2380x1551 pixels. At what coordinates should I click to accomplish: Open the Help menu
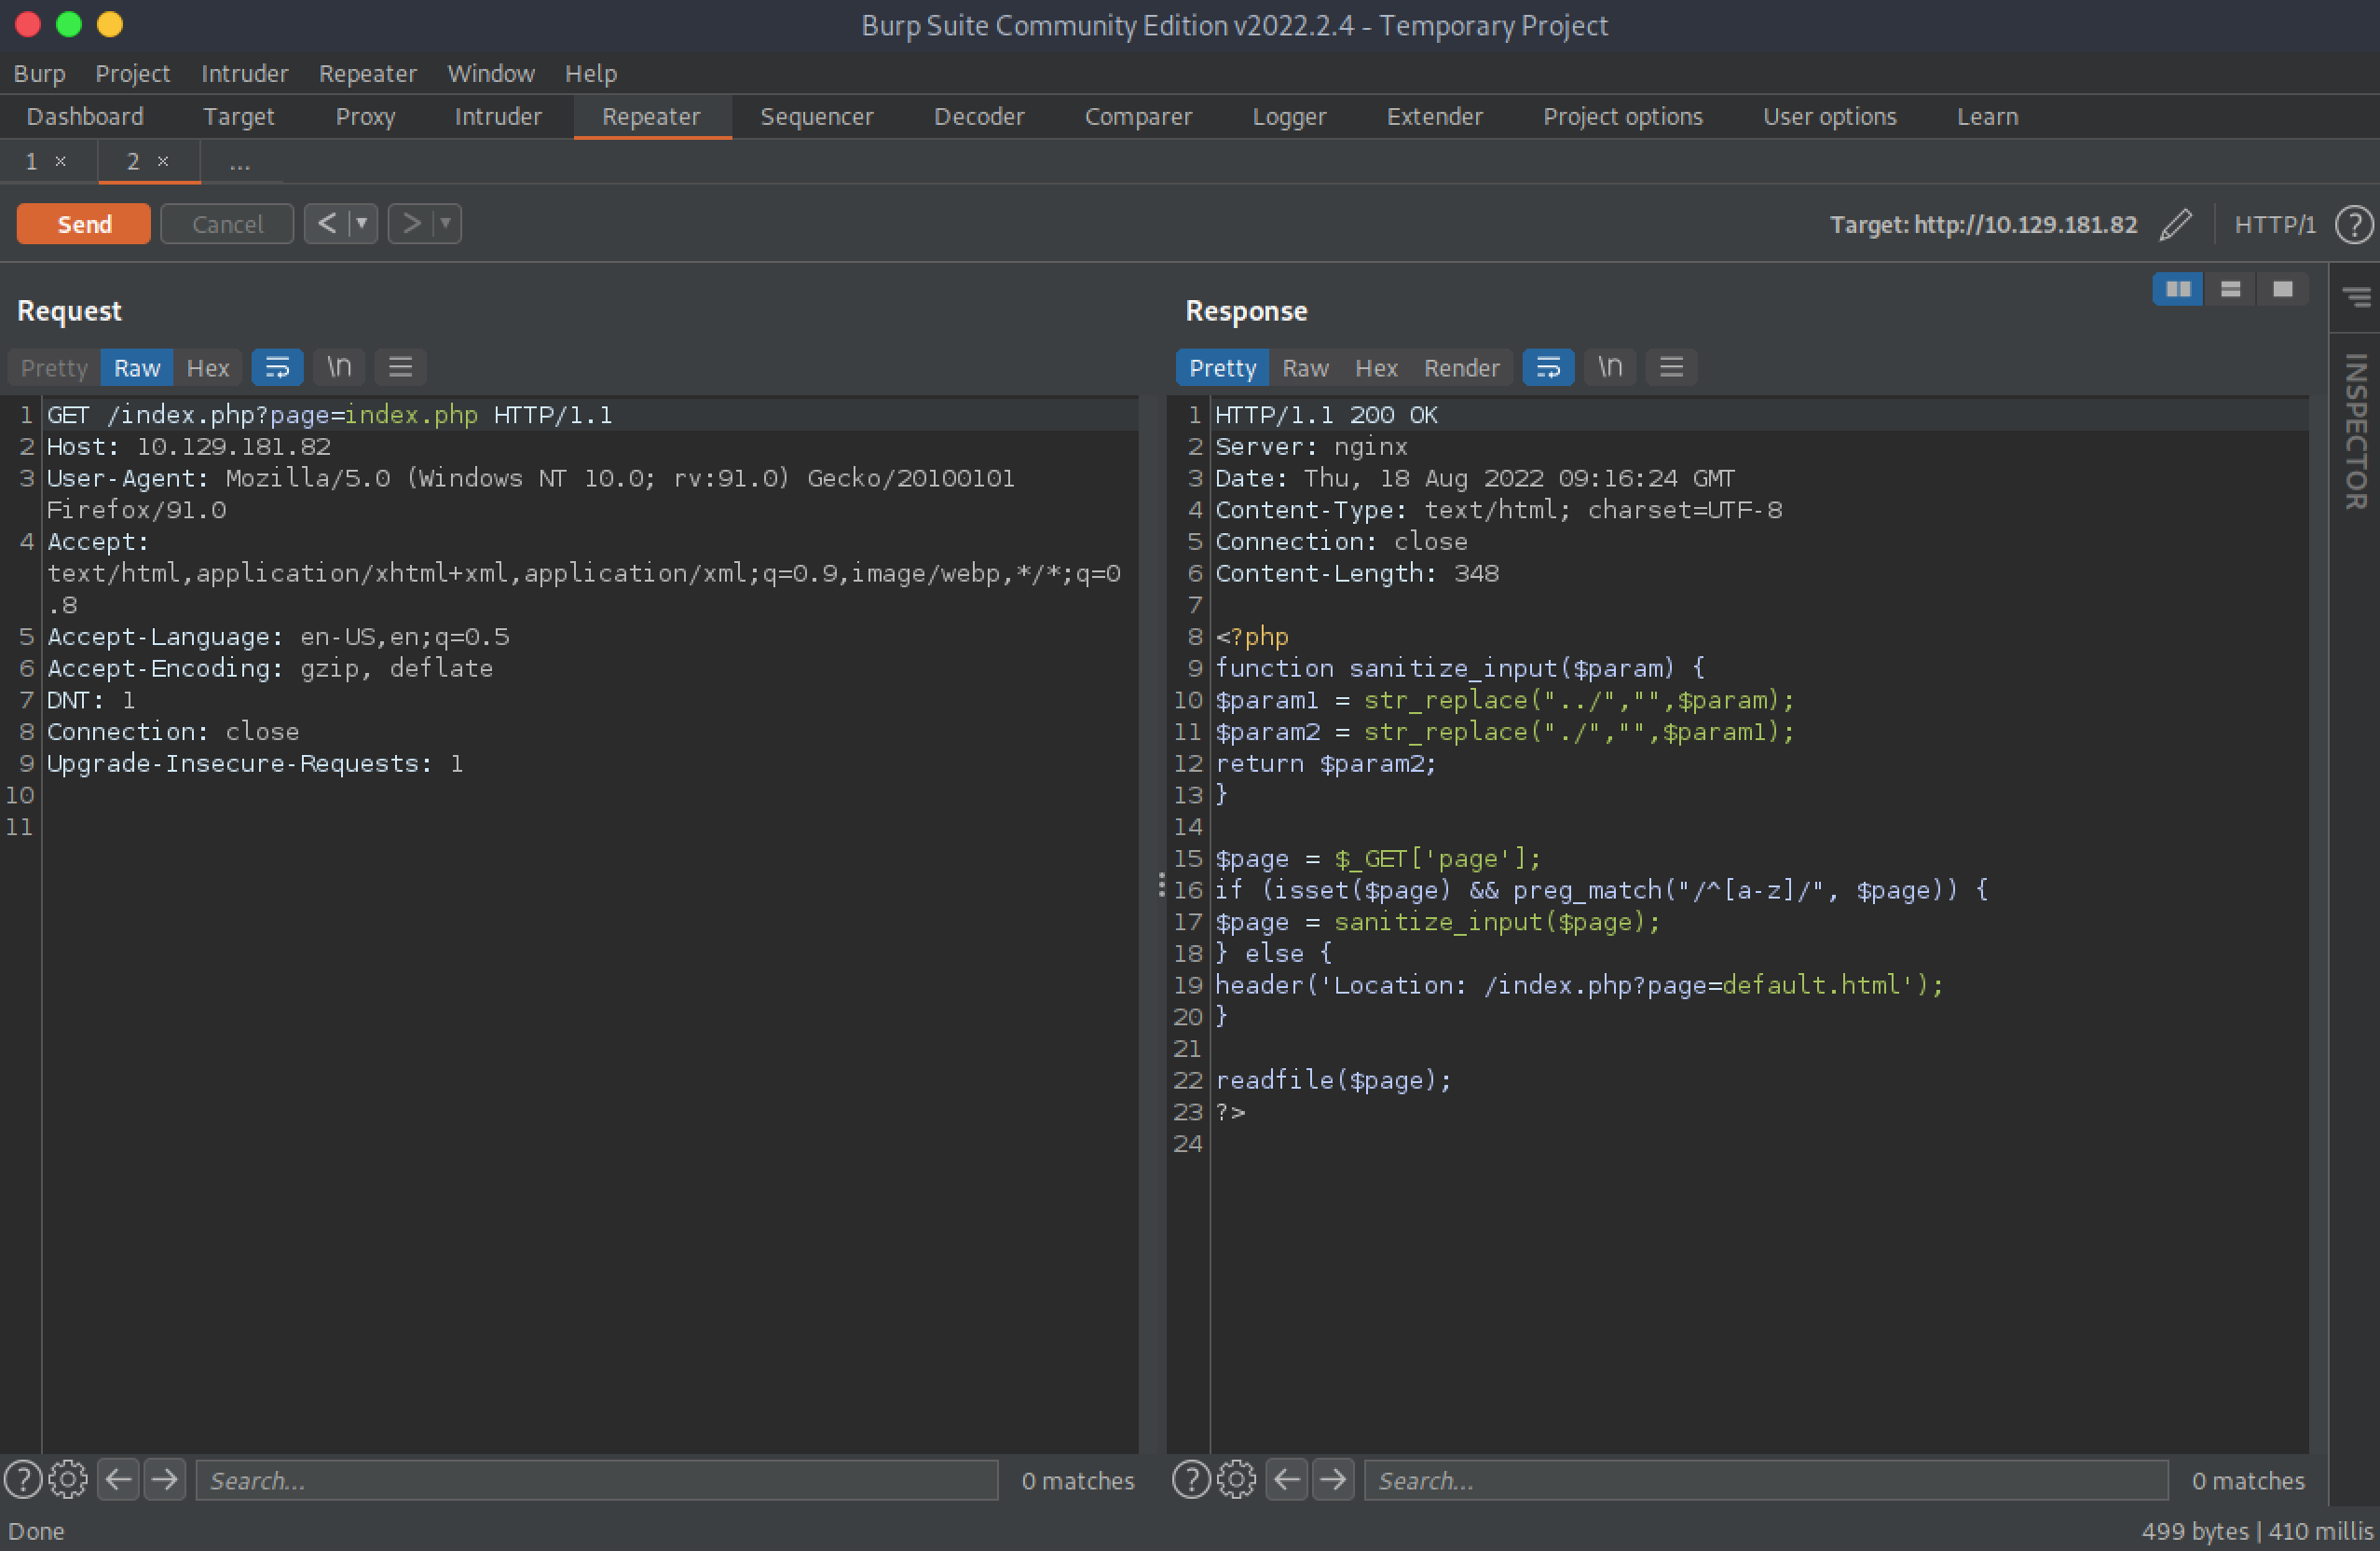[590, 73]
